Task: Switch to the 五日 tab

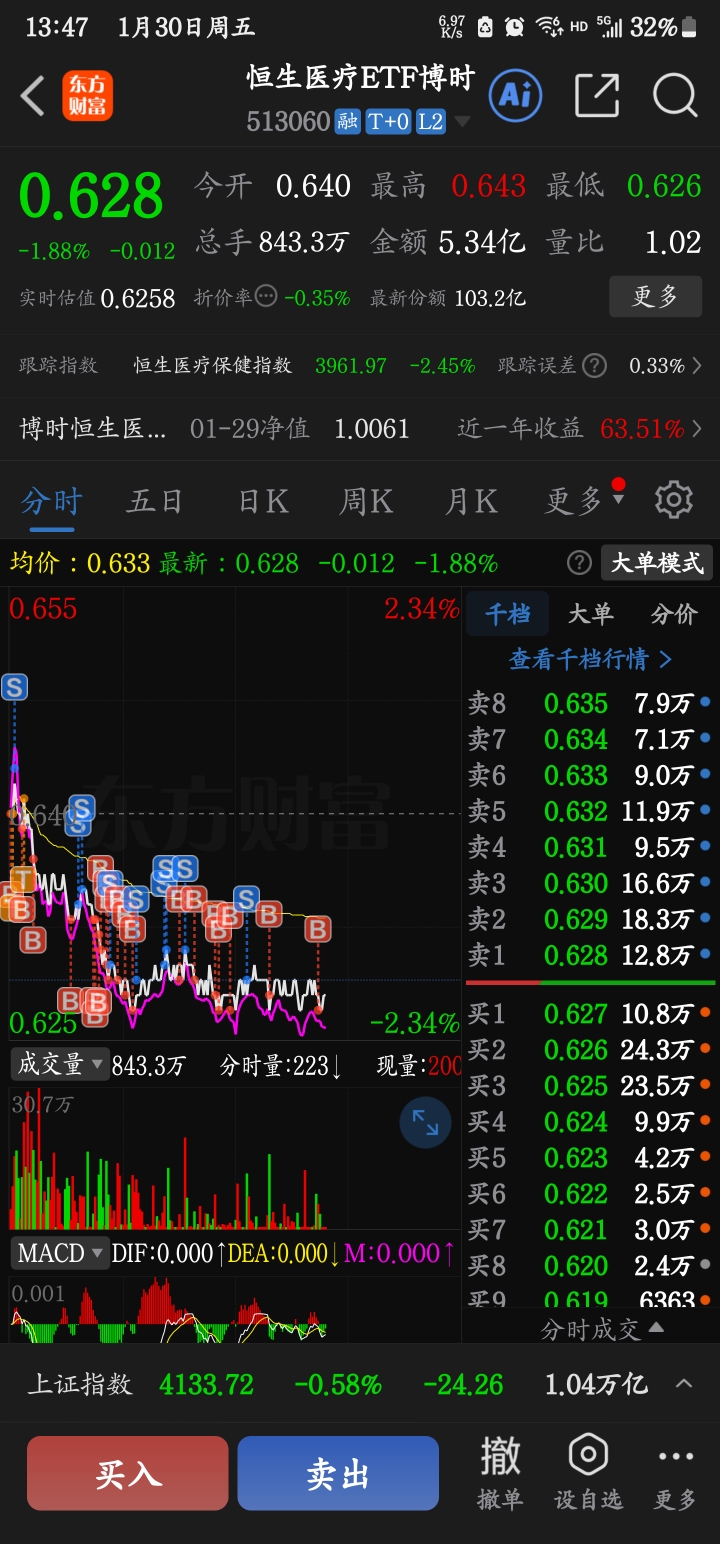Action: point(155,501)
